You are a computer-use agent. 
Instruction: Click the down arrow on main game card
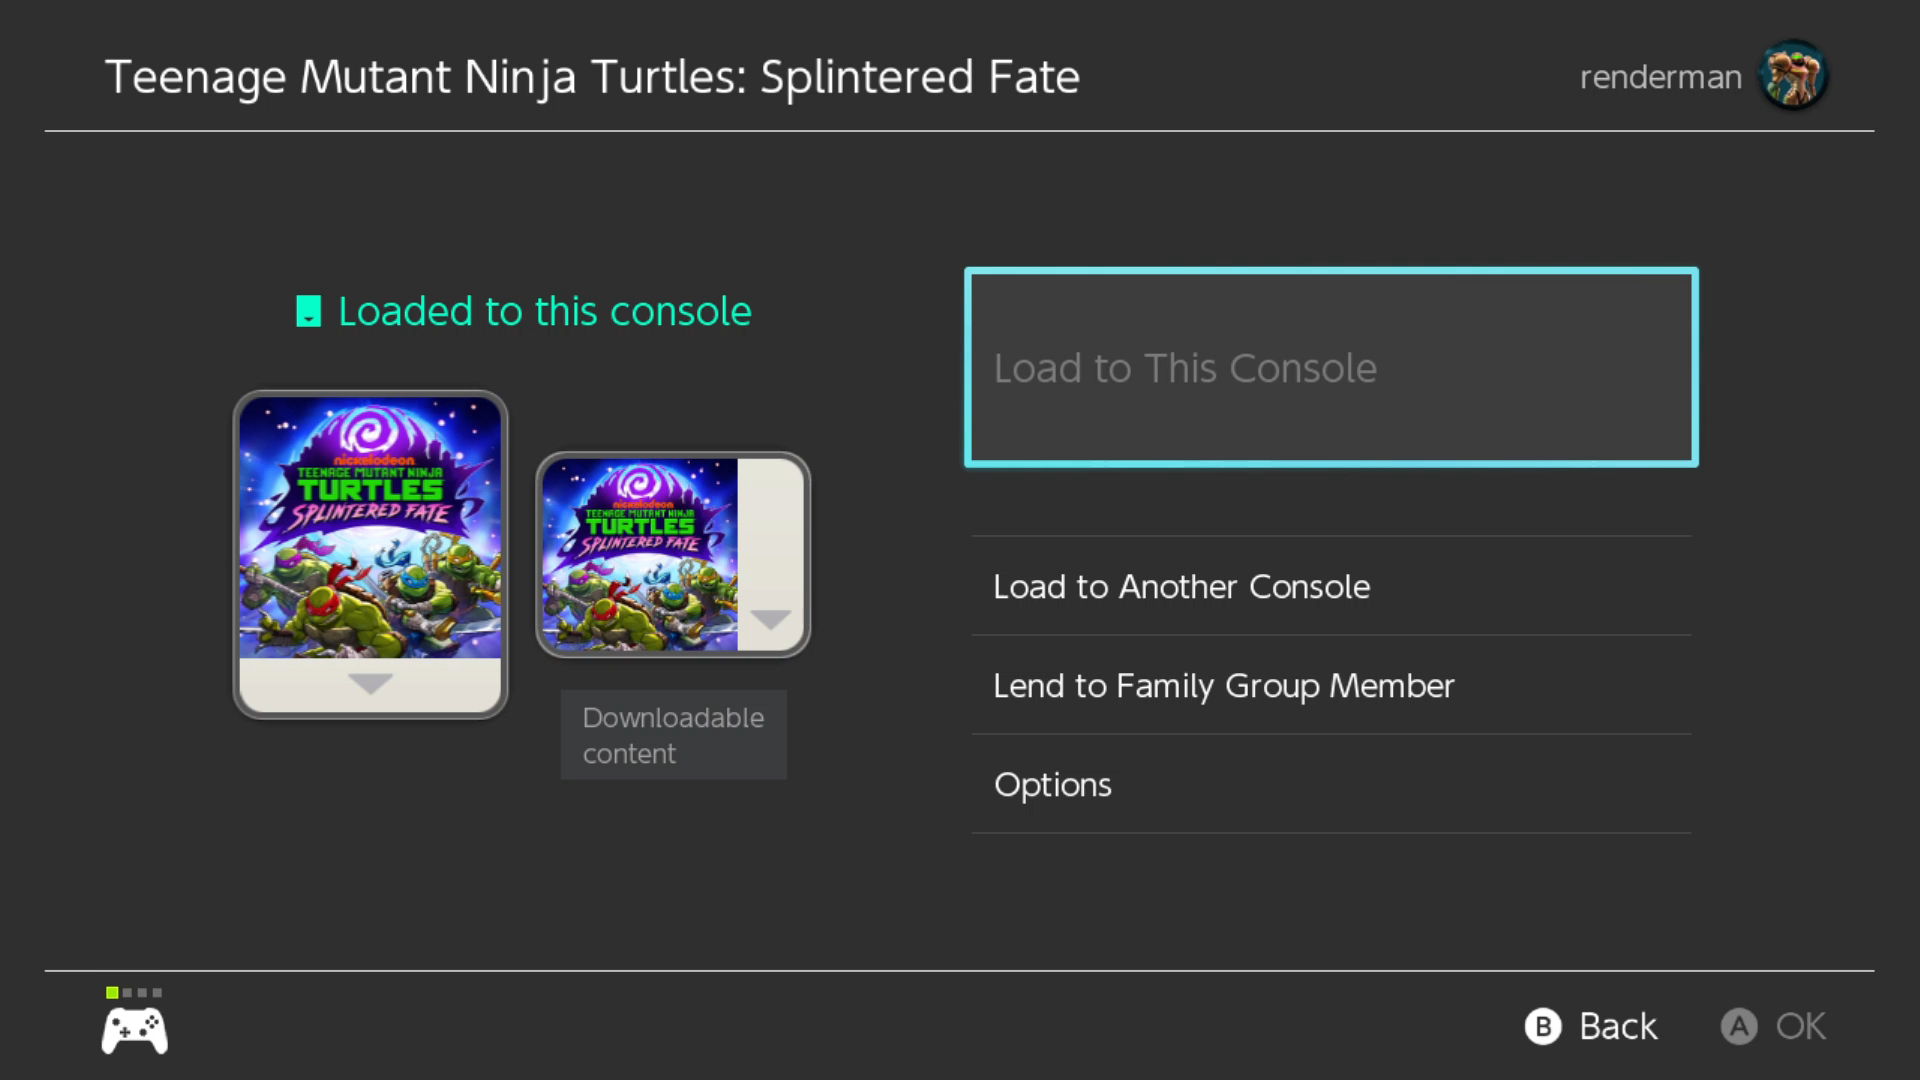[370, 684]
